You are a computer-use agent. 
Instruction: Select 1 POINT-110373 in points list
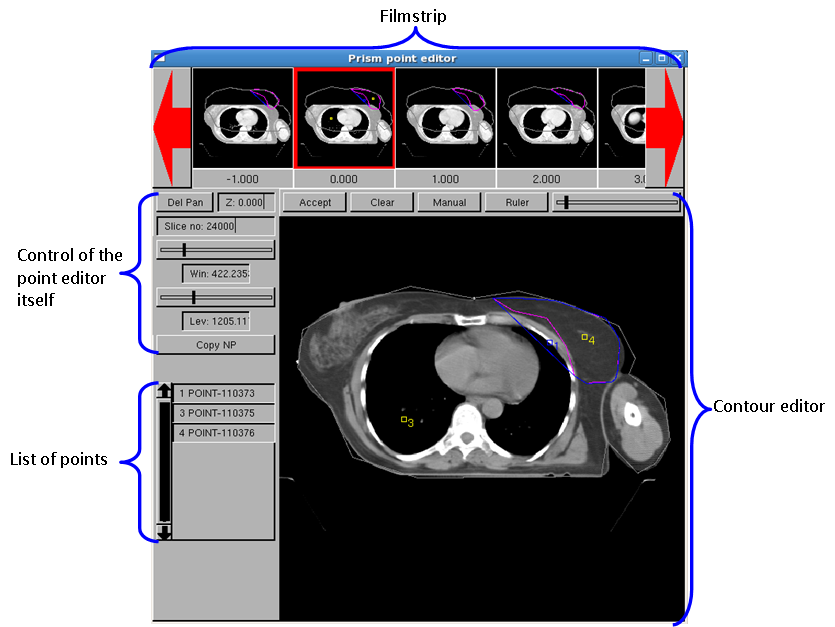click(223, 394)
